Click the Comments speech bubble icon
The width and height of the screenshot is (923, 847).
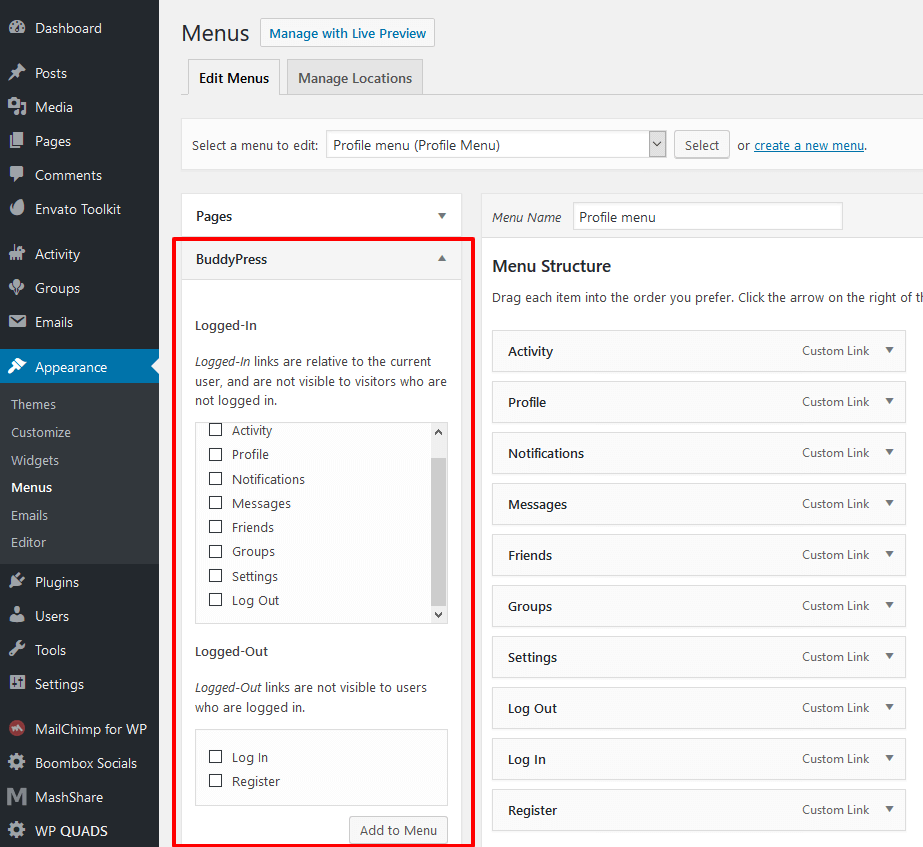tap(17, 174)
